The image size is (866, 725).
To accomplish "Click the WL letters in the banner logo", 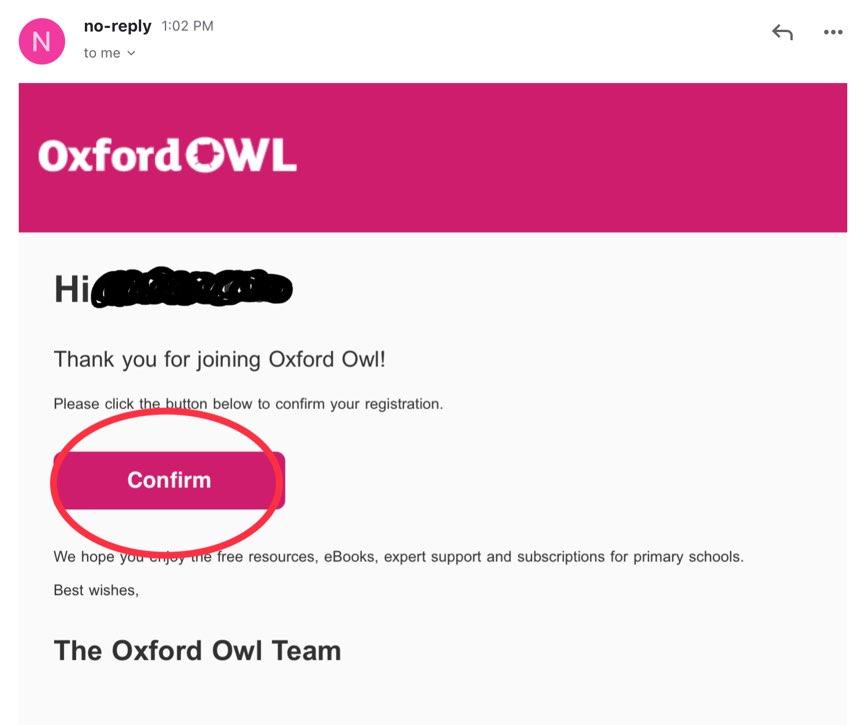I will 259,155.
